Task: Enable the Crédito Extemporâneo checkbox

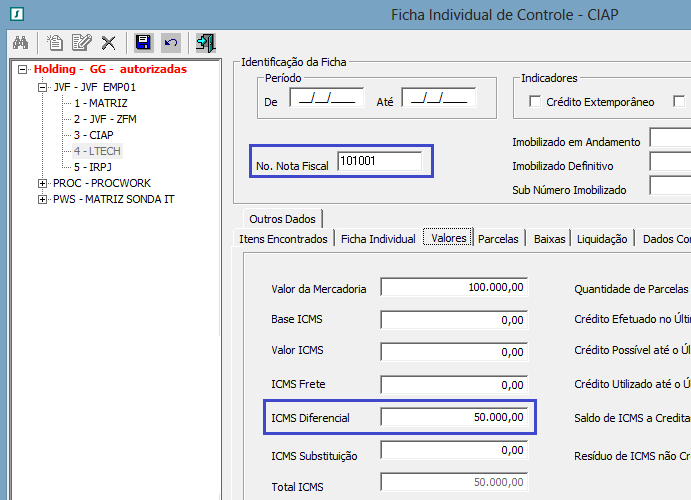Action: coord(536,102)
